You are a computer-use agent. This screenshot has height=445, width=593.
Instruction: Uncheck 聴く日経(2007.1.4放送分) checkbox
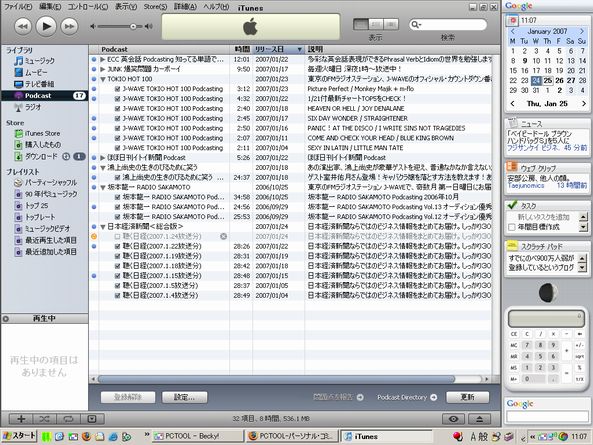point(118,296)
